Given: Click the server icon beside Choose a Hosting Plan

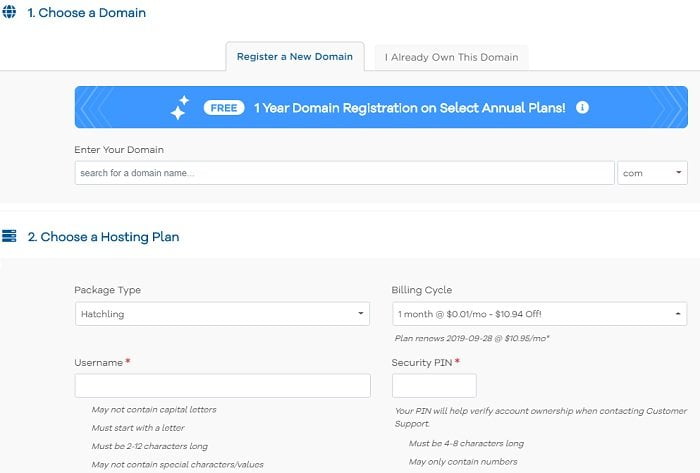Looking at the screenshot, I should click(x=9, y=236).
